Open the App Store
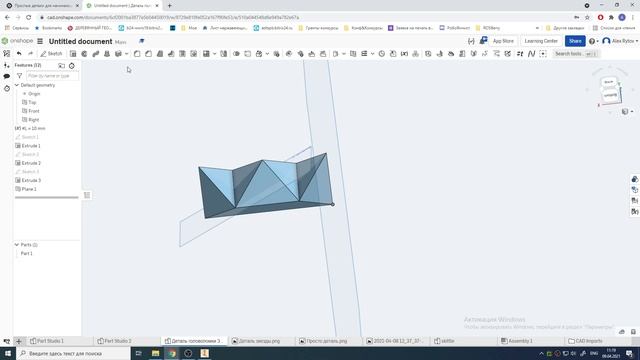The height and width of the screenshot is (360, 640). pyautogui.click(x=503, y=41)
